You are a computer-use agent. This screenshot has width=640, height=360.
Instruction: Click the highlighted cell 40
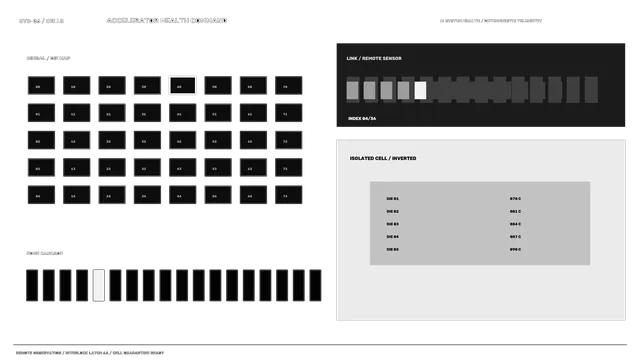tap(182, 85)
